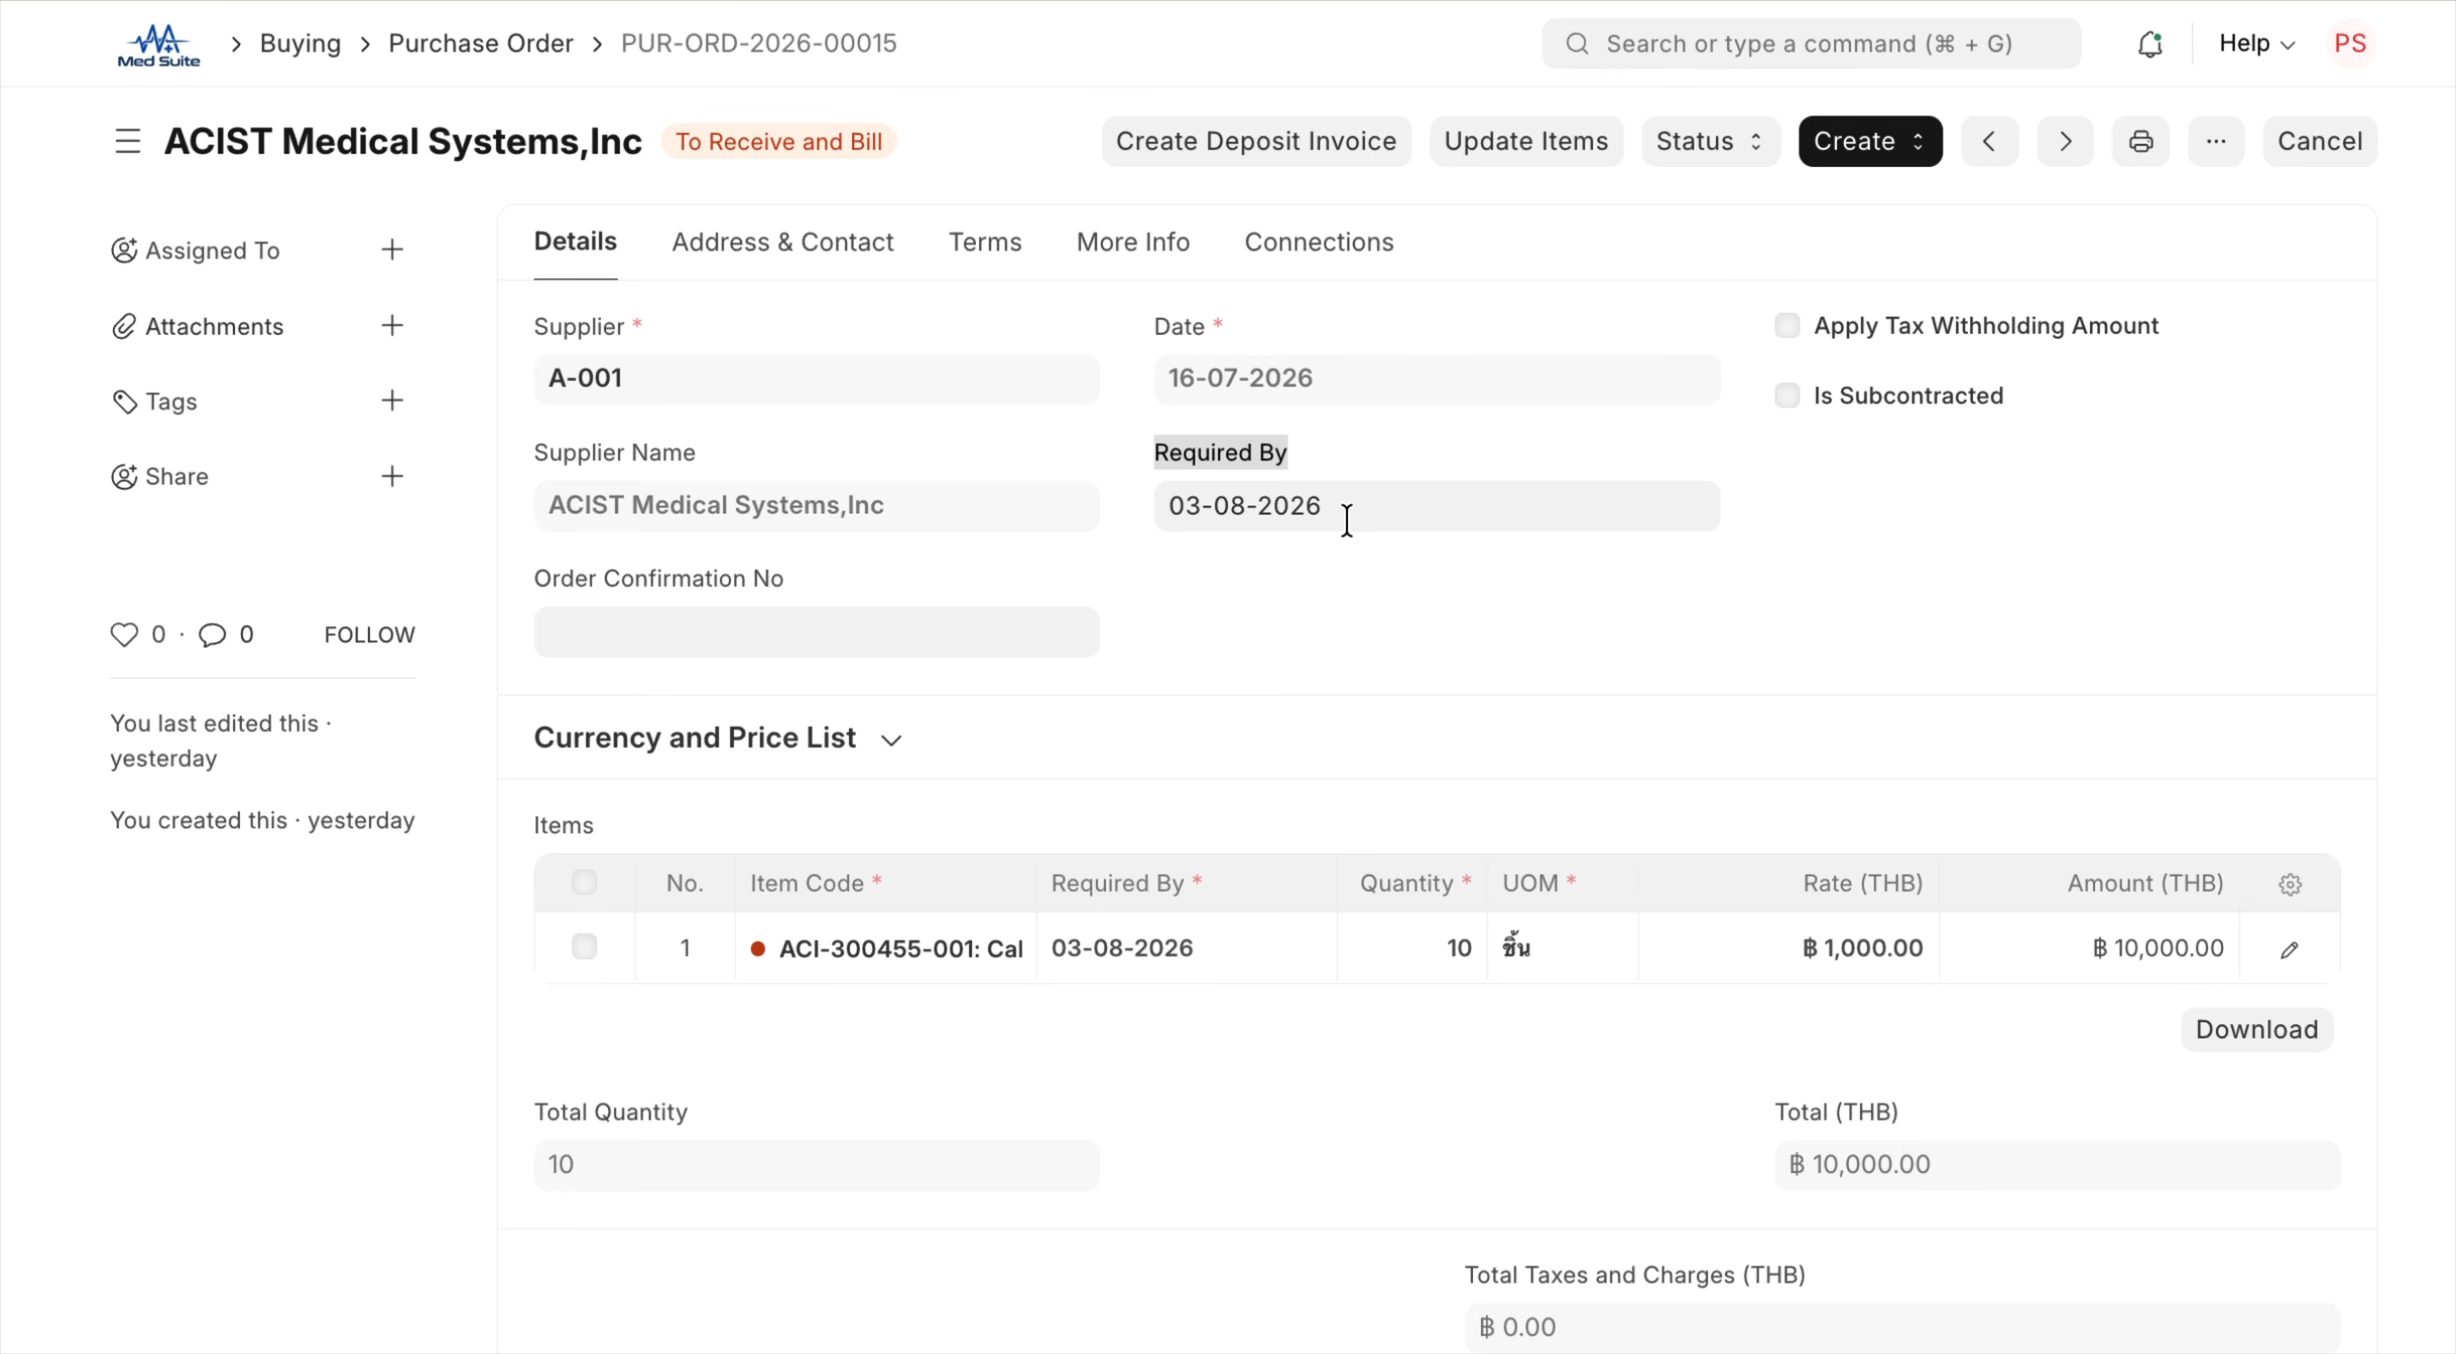The height and width of the screenshot is (1354, 2456).
Task: Open the Connections tab
Action: 1319,242
